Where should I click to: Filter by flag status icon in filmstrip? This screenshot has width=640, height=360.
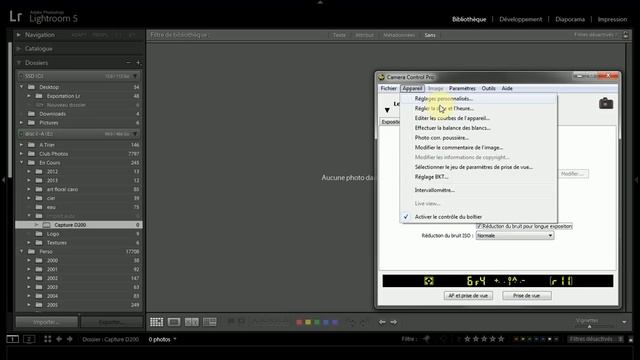coord(427,339)
